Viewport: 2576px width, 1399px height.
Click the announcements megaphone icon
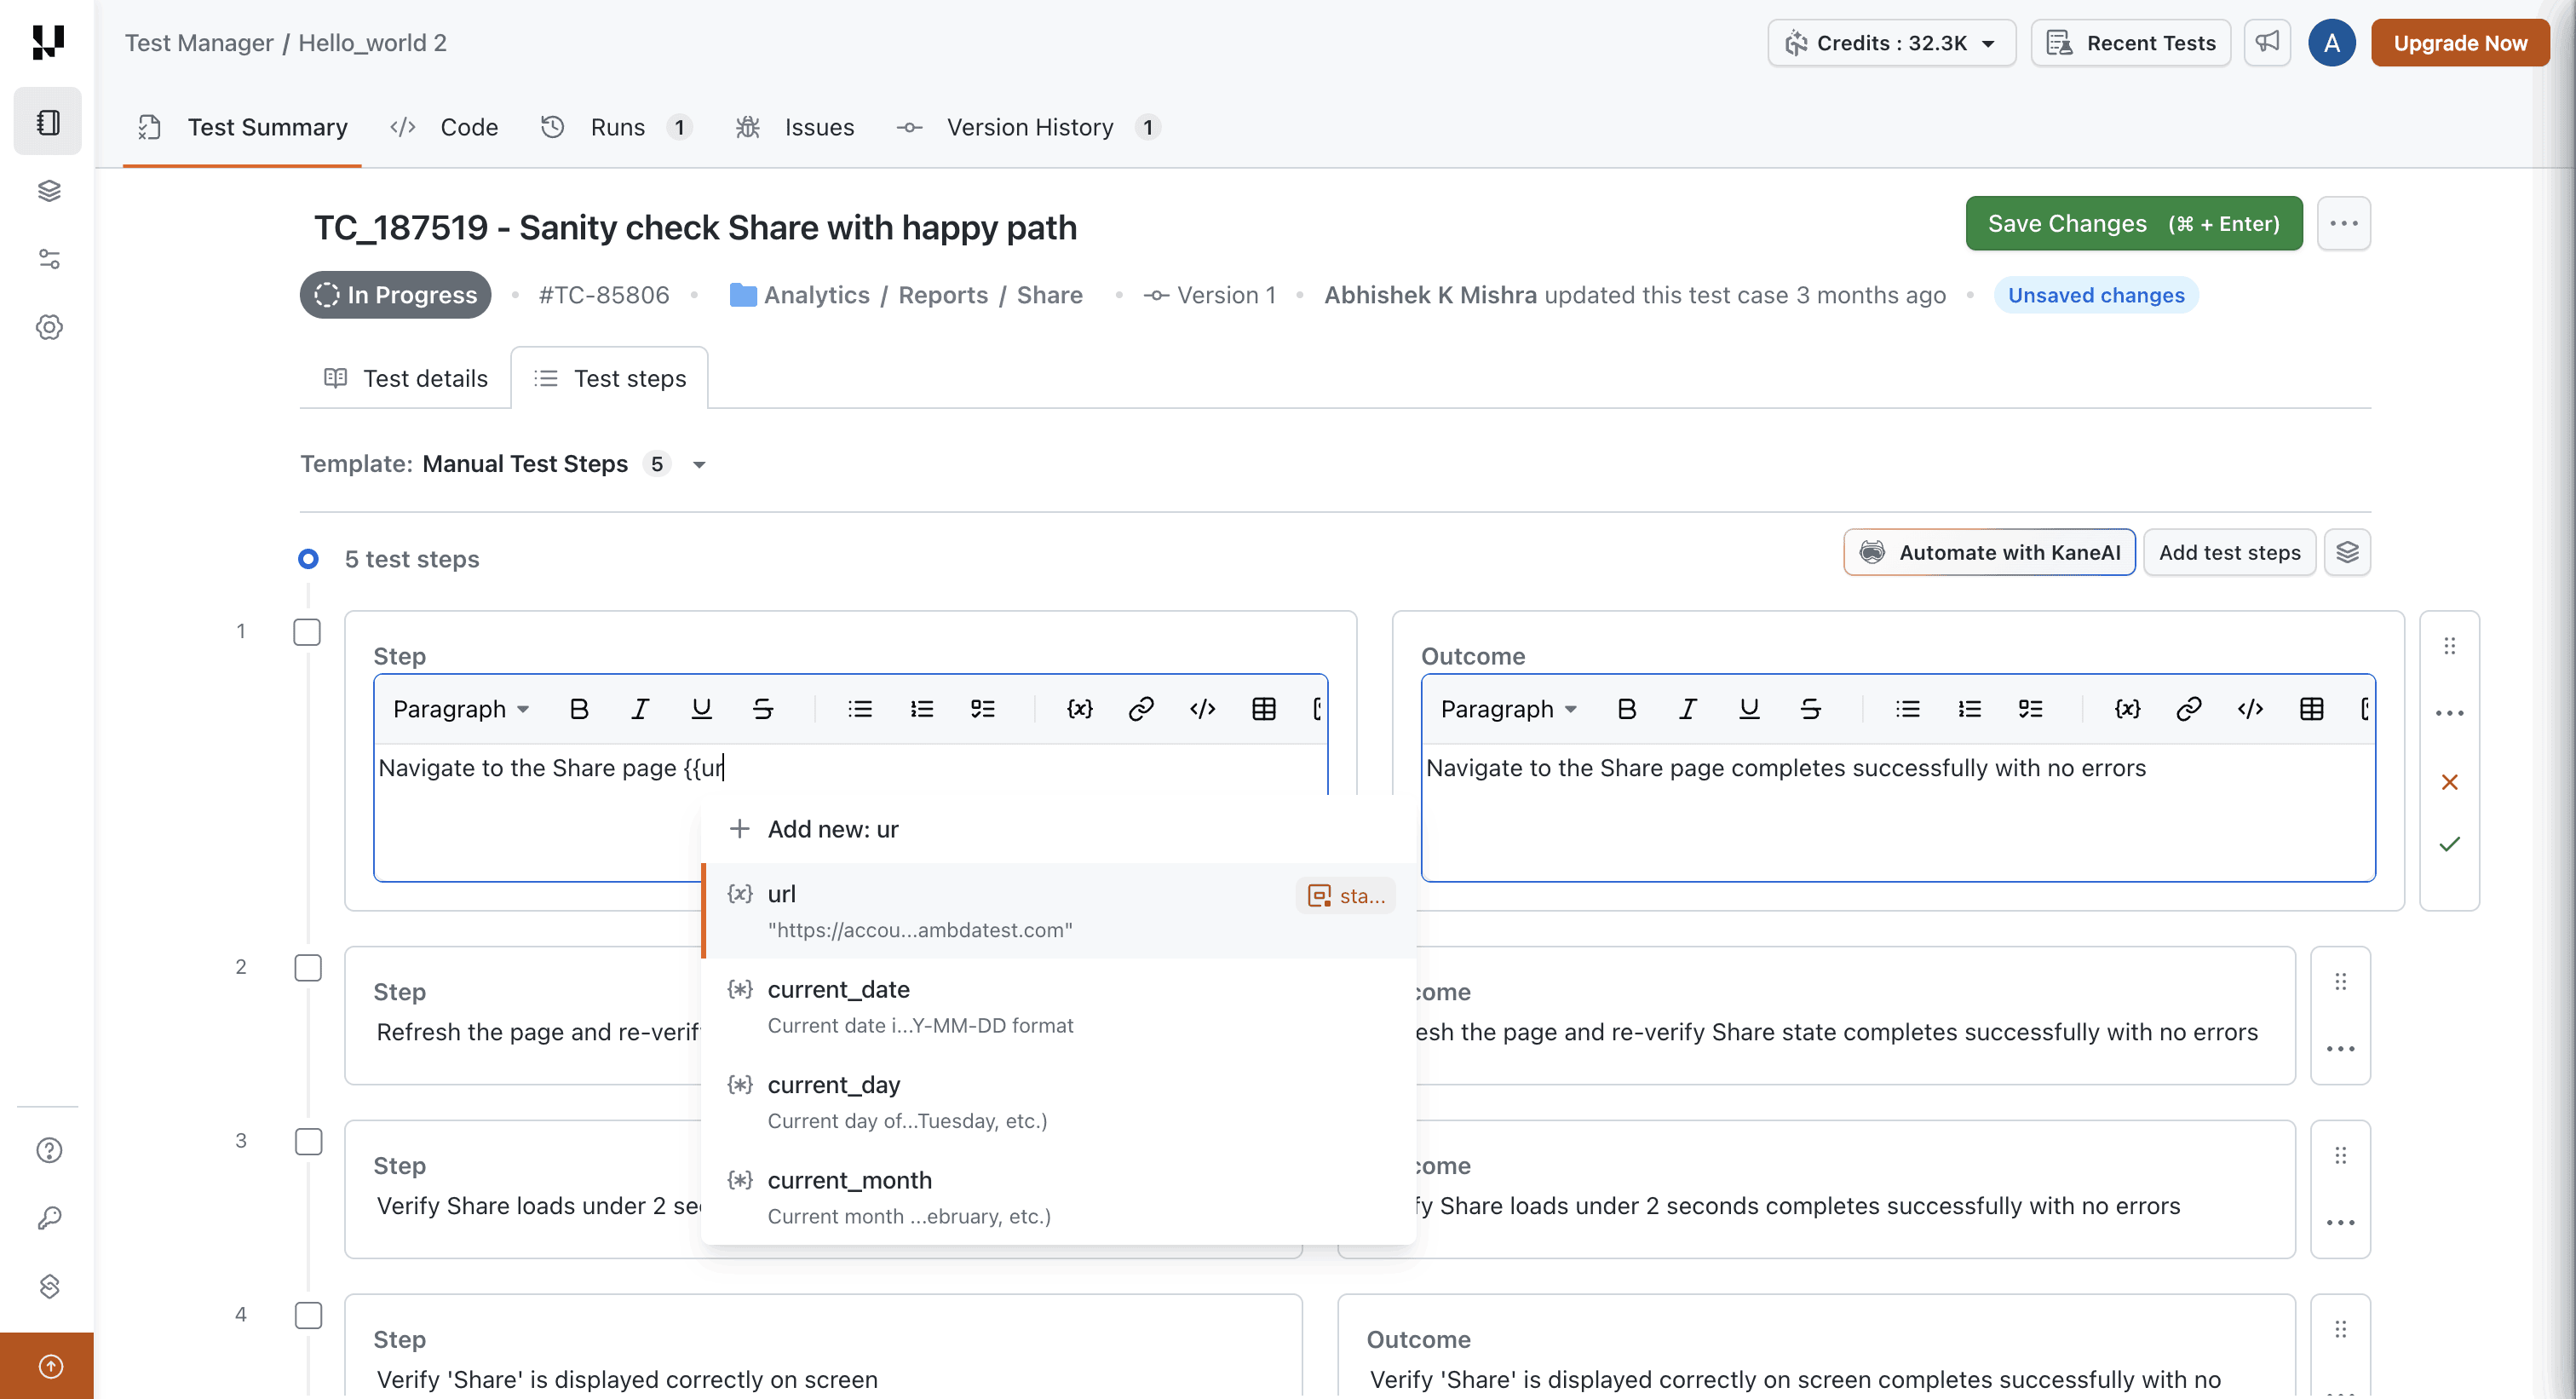point(2267,43)
